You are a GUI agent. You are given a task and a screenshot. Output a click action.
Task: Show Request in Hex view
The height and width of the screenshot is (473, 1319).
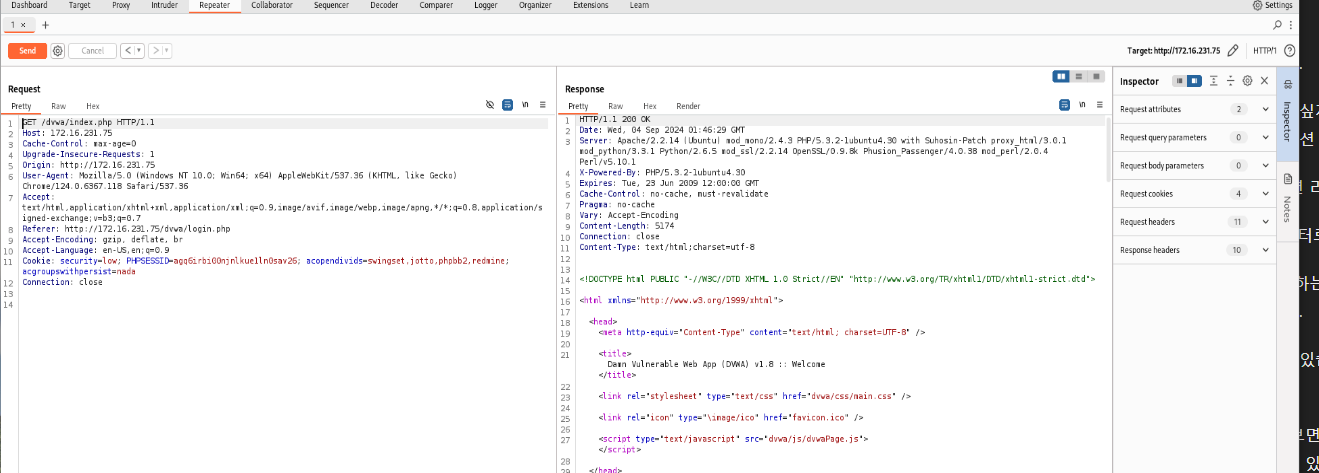(92, 106)
